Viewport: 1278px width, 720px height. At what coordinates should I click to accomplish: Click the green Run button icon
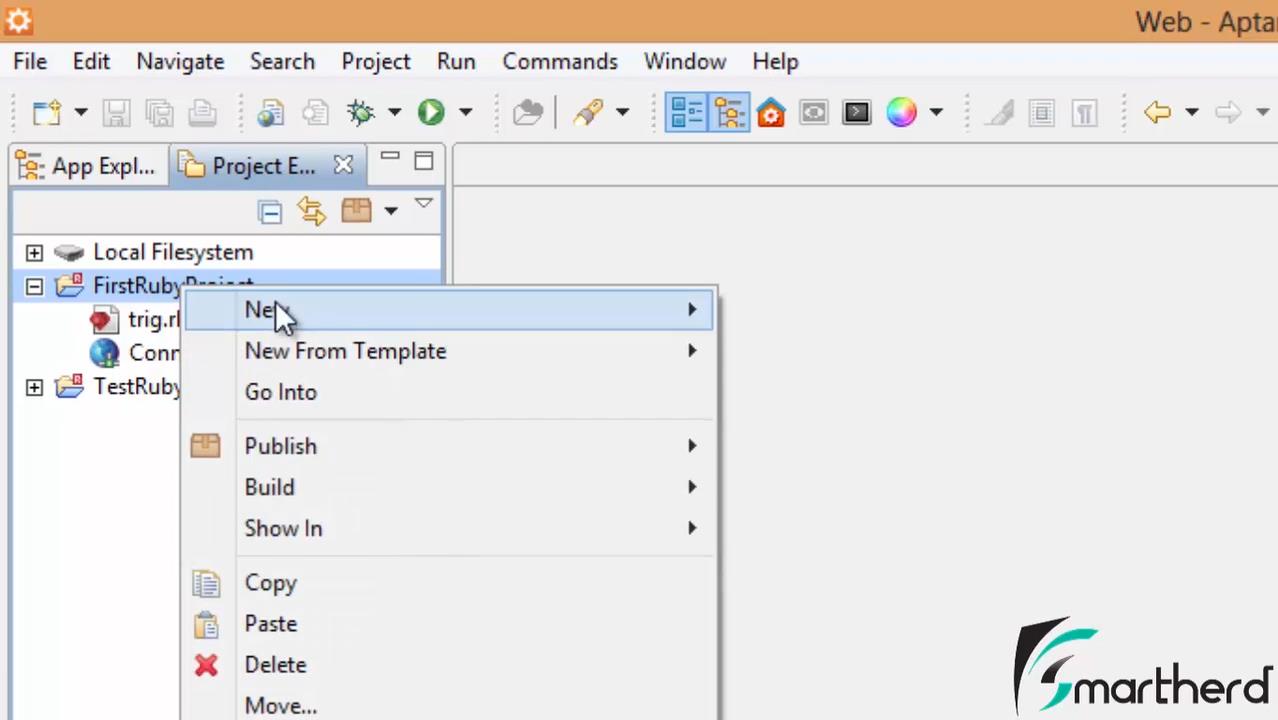tap(431, 112)
